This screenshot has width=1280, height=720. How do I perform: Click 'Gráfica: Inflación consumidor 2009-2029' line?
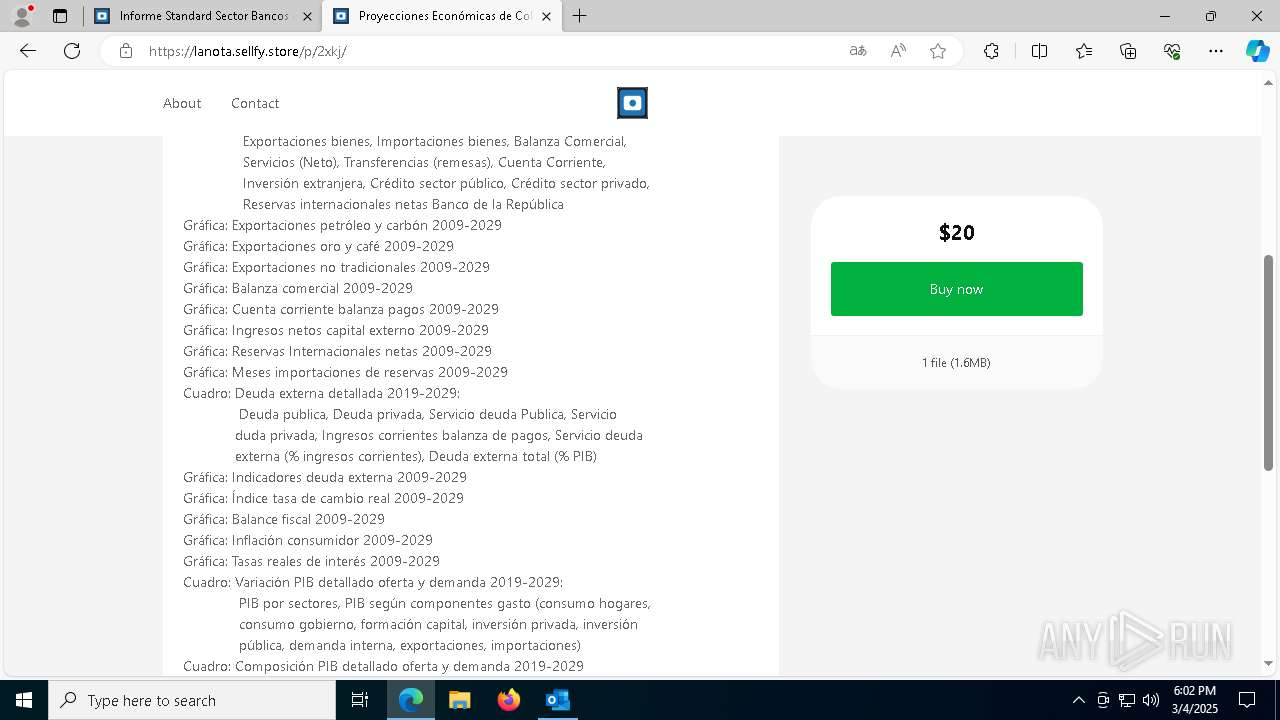(x=308, y=540)
